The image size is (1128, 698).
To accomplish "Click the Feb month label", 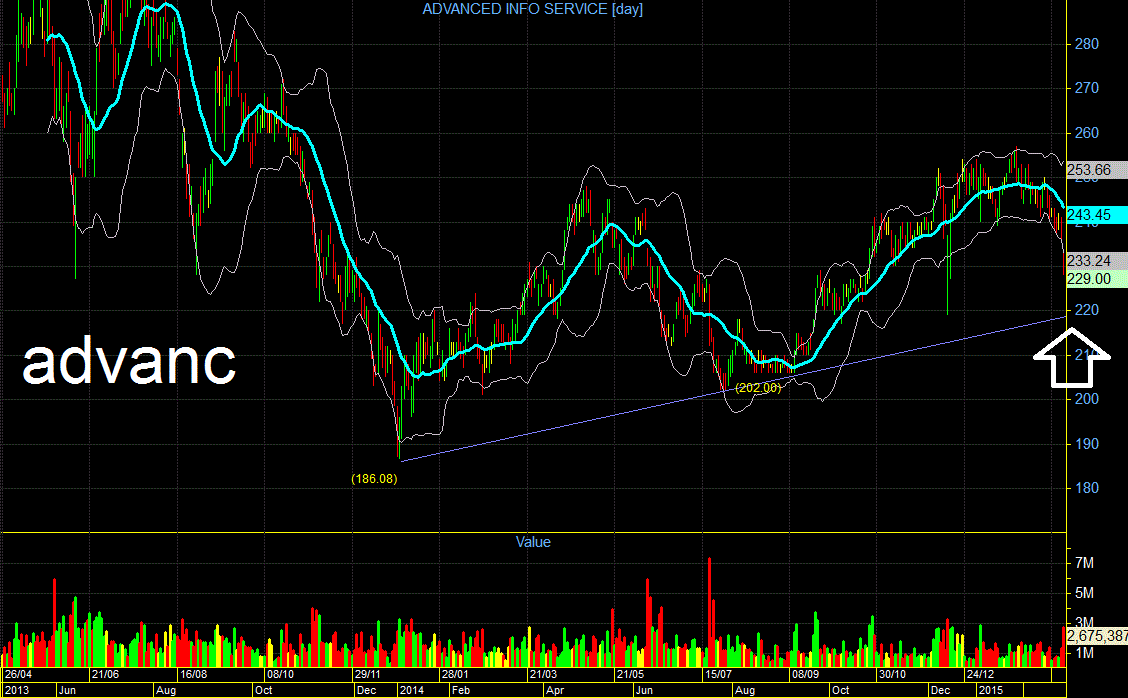I will tap(460, 690).
